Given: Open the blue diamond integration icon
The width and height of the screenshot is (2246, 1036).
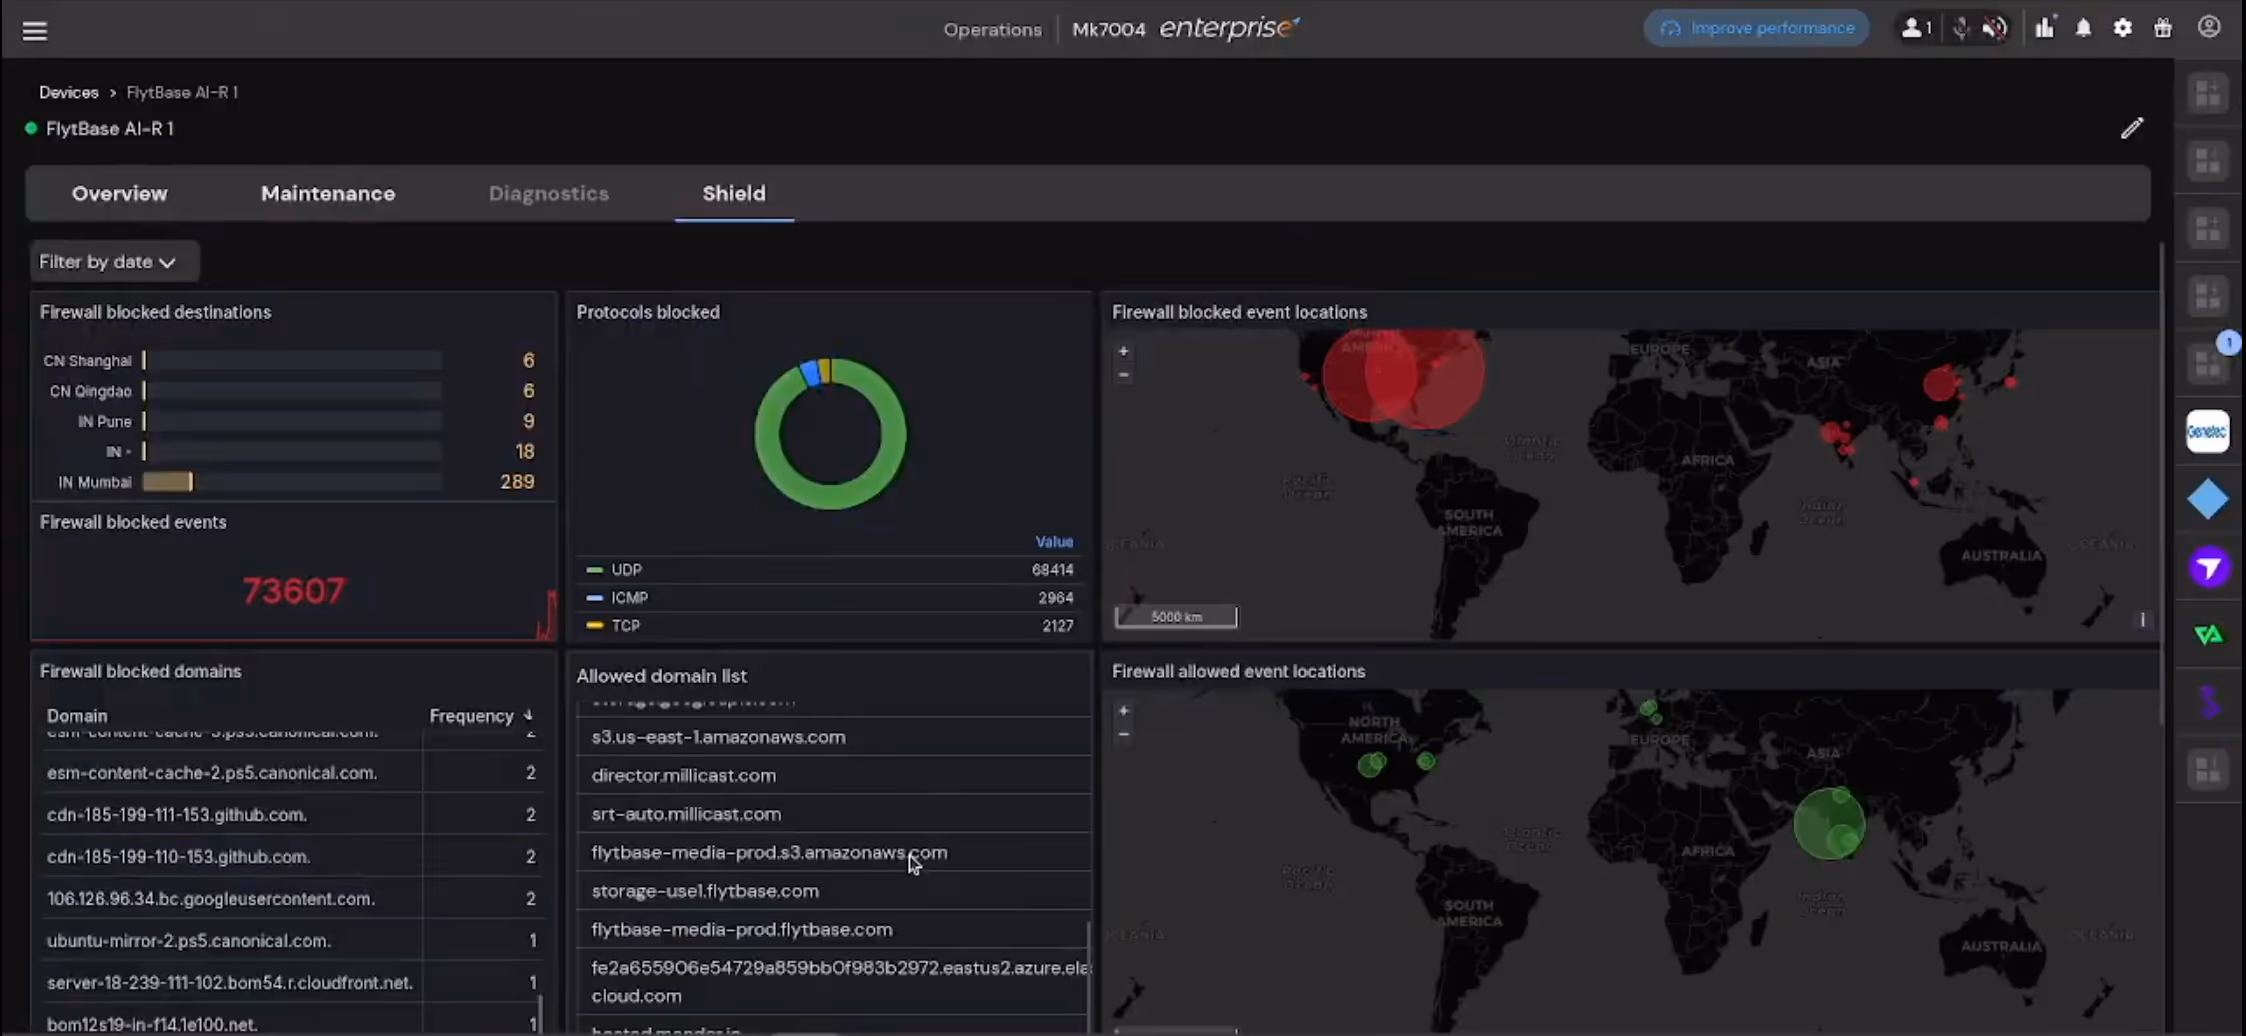Looking at the screenshot, I should [2207, 500].
